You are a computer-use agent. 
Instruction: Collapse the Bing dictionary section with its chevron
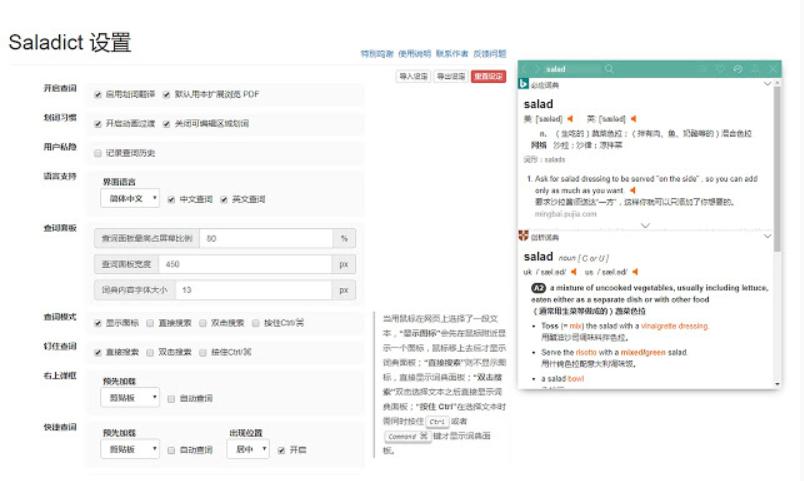(767, 84)
